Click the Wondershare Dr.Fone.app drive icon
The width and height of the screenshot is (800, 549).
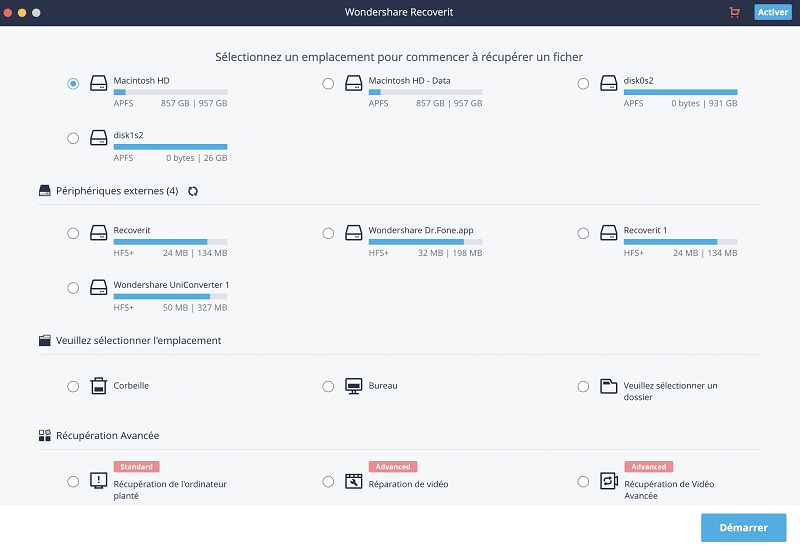click(x=354, y=233)
